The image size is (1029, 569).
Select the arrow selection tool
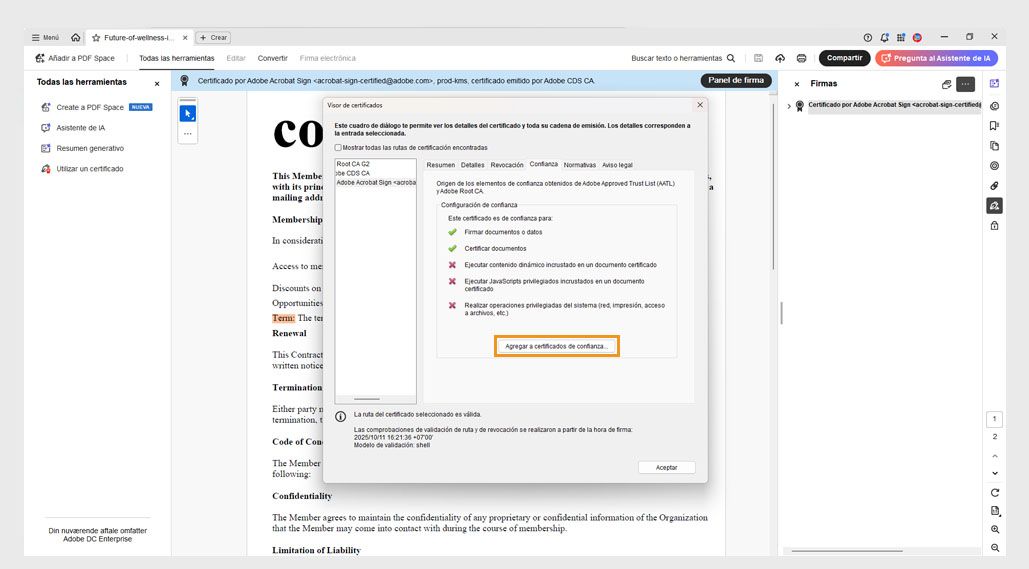188,114
